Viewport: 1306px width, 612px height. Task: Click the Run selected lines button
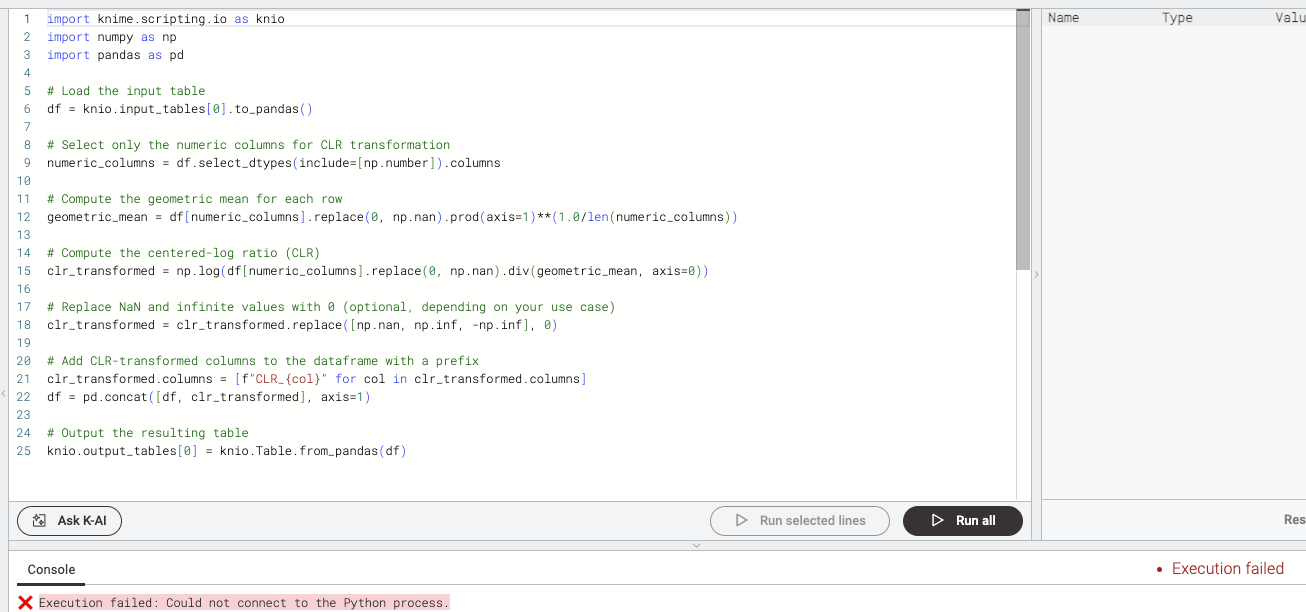click(x=799, y=521)
